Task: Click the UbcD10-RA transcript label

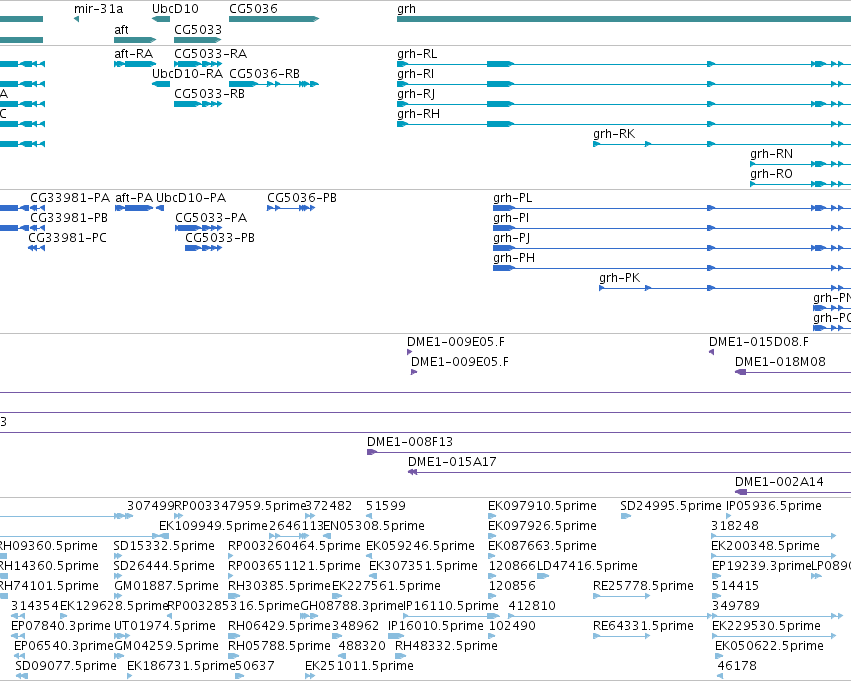Action: (187, 74)
